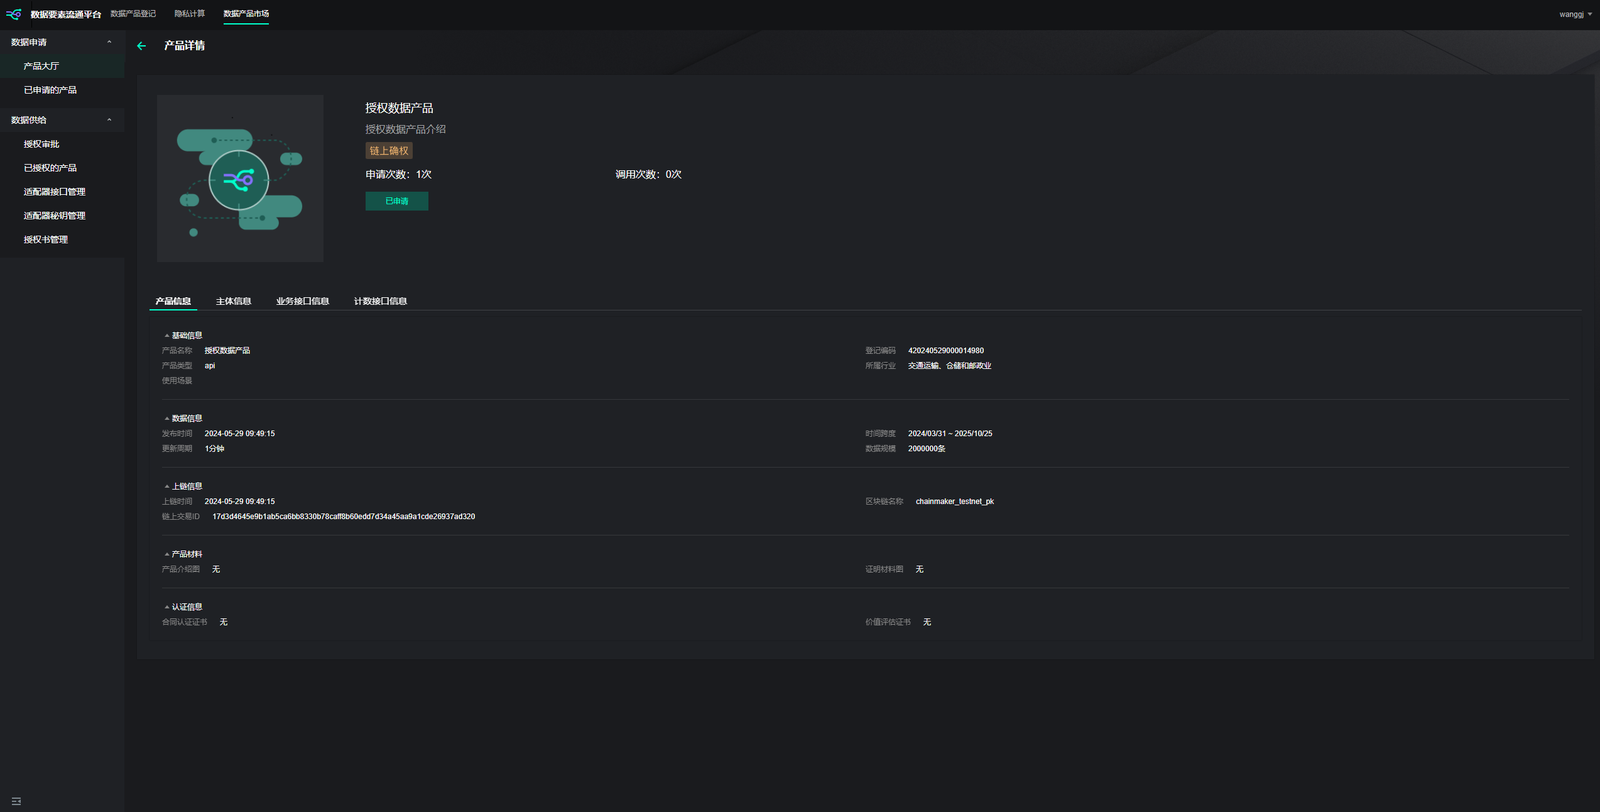The image size is (1600, 812).
Task: Switch to the 主体信息 tab
Action: click(x=233, y=301)
